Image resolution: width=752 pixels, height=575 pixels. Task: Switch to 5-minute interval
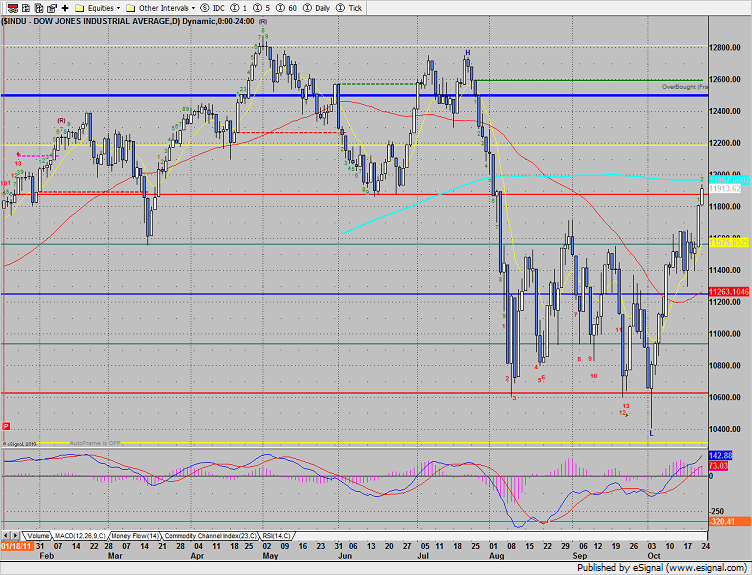pos(261,8)
